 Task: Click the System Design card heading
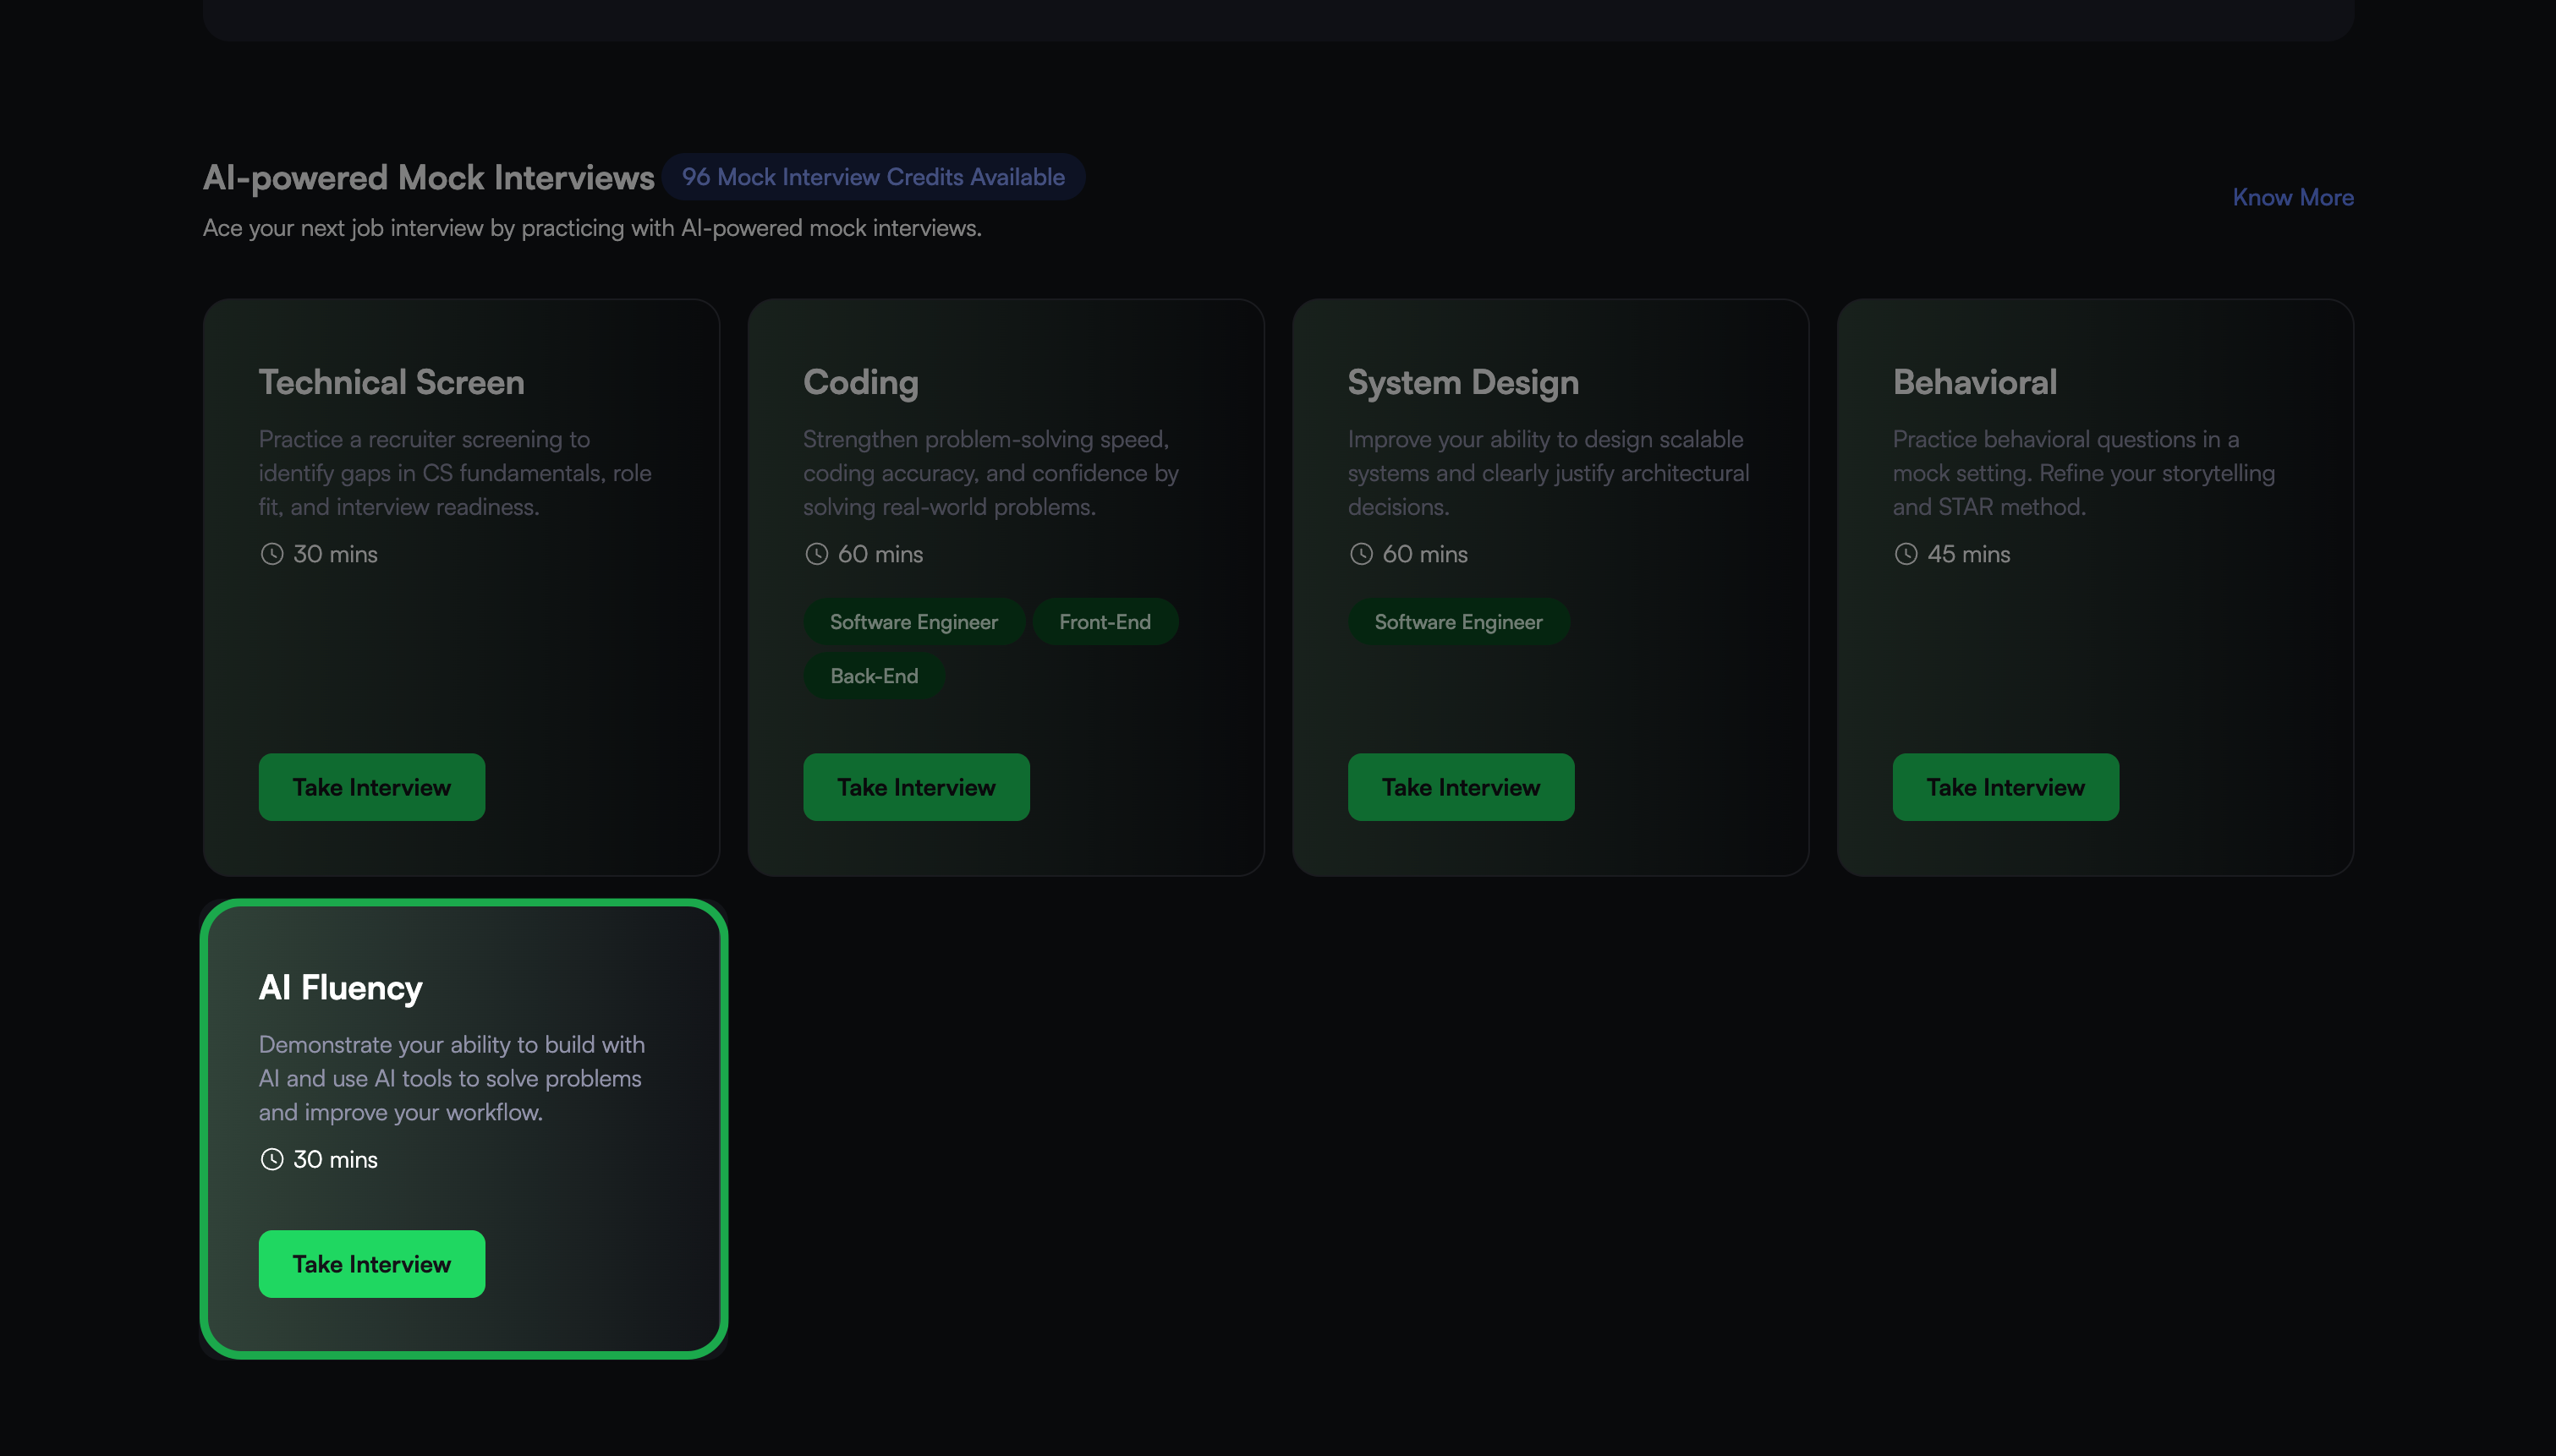pos(1462,382)
